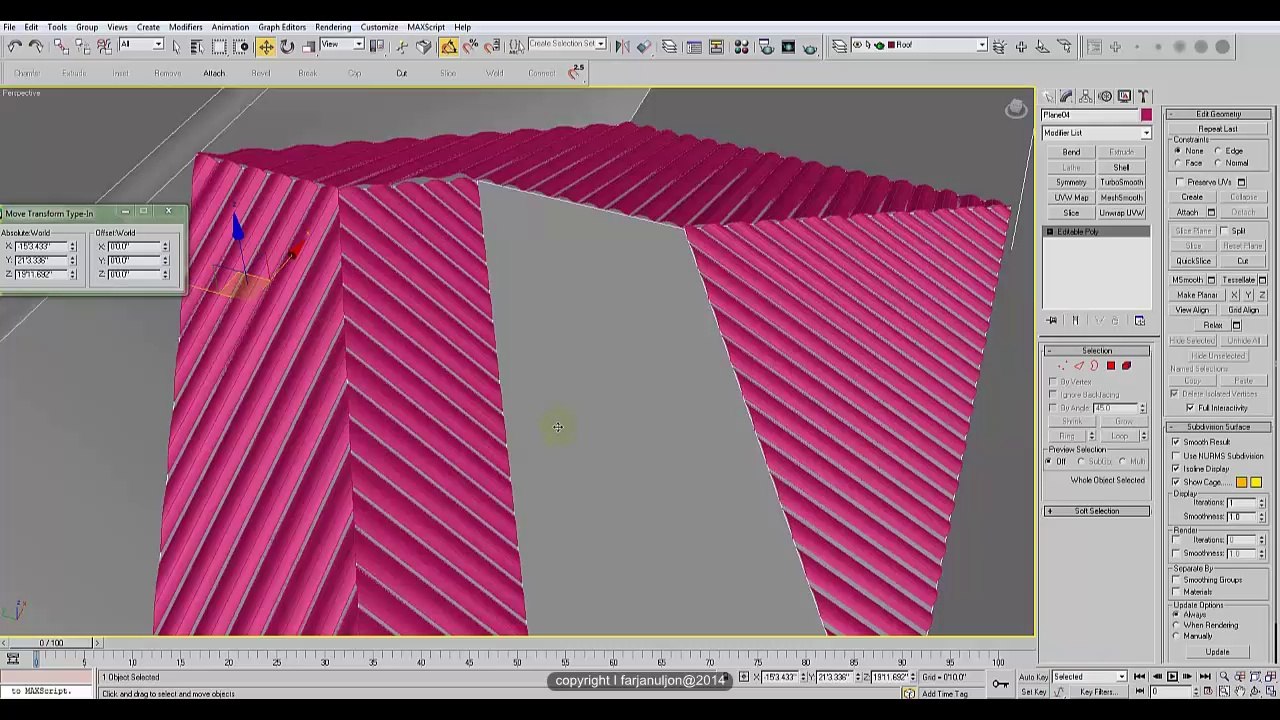Open the Hierarchy panel icon
The width and height of the screenshot is (1280, 720).
pos(1086,96)
